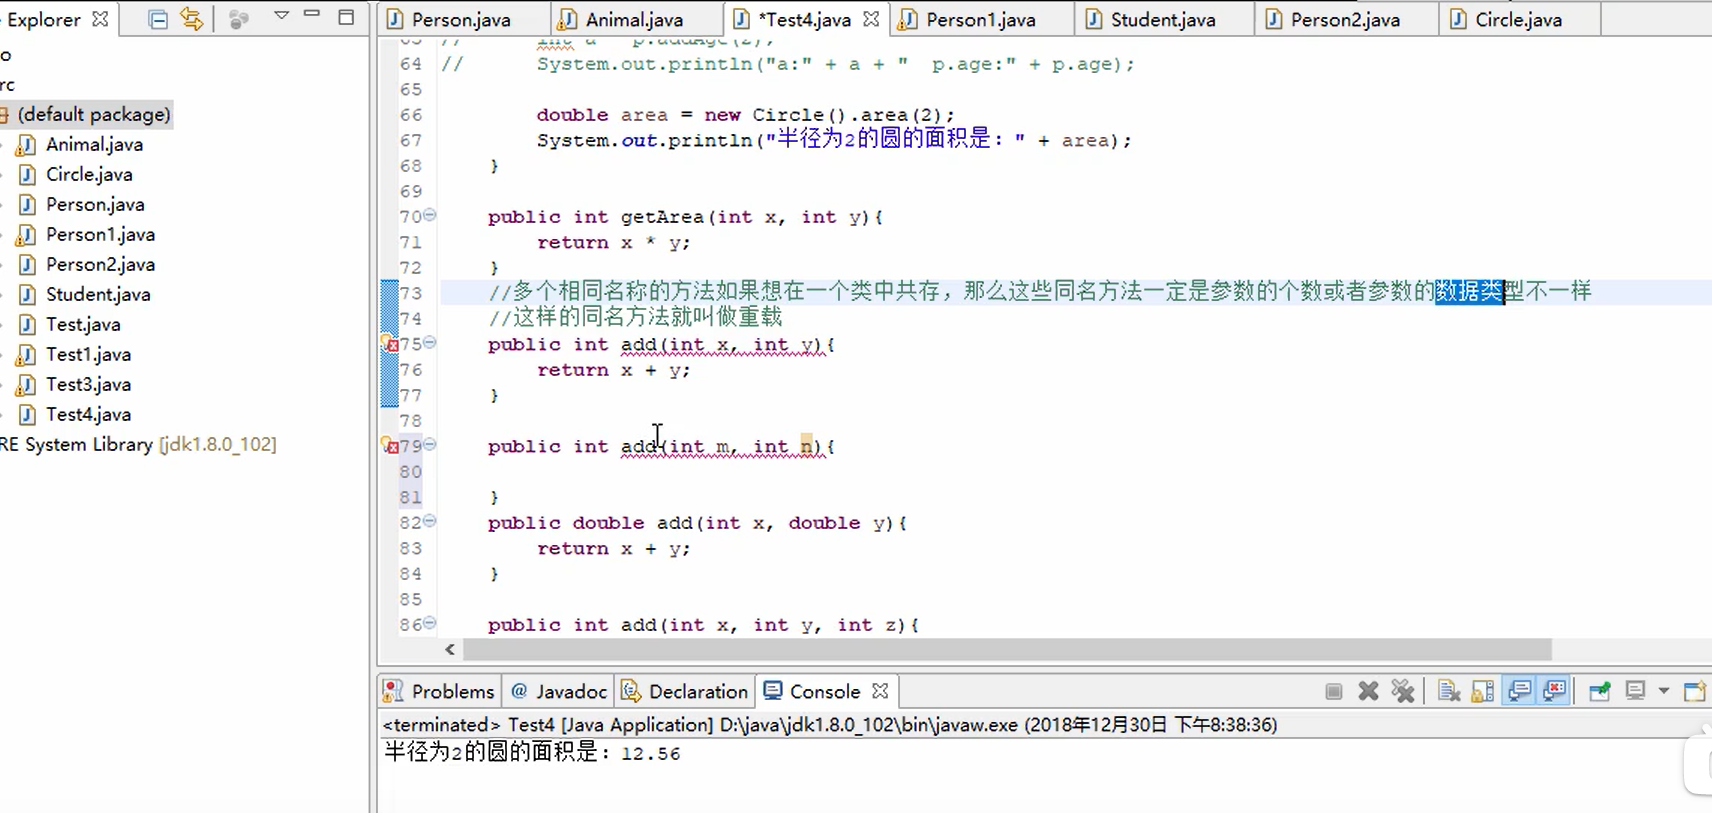Switch to the Person.java editor tab
The height and width of the screenshot is (813, 1712).
(463, 20)
